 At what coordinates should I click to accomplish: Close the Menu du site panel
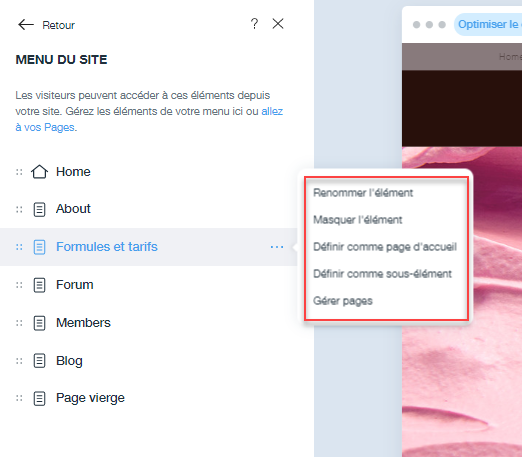click(278, 24)
